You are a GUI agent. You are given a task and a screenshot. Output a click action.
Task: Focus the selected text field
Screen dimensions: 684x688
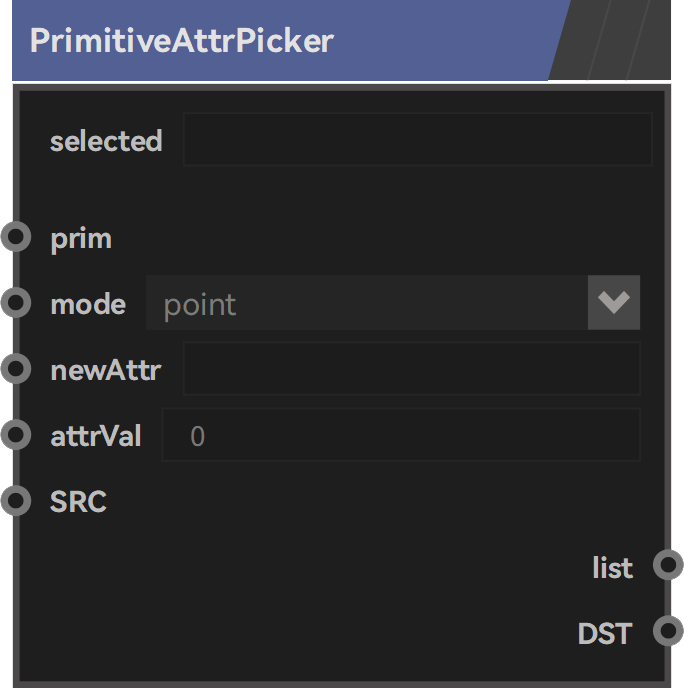tap(418, 139)
